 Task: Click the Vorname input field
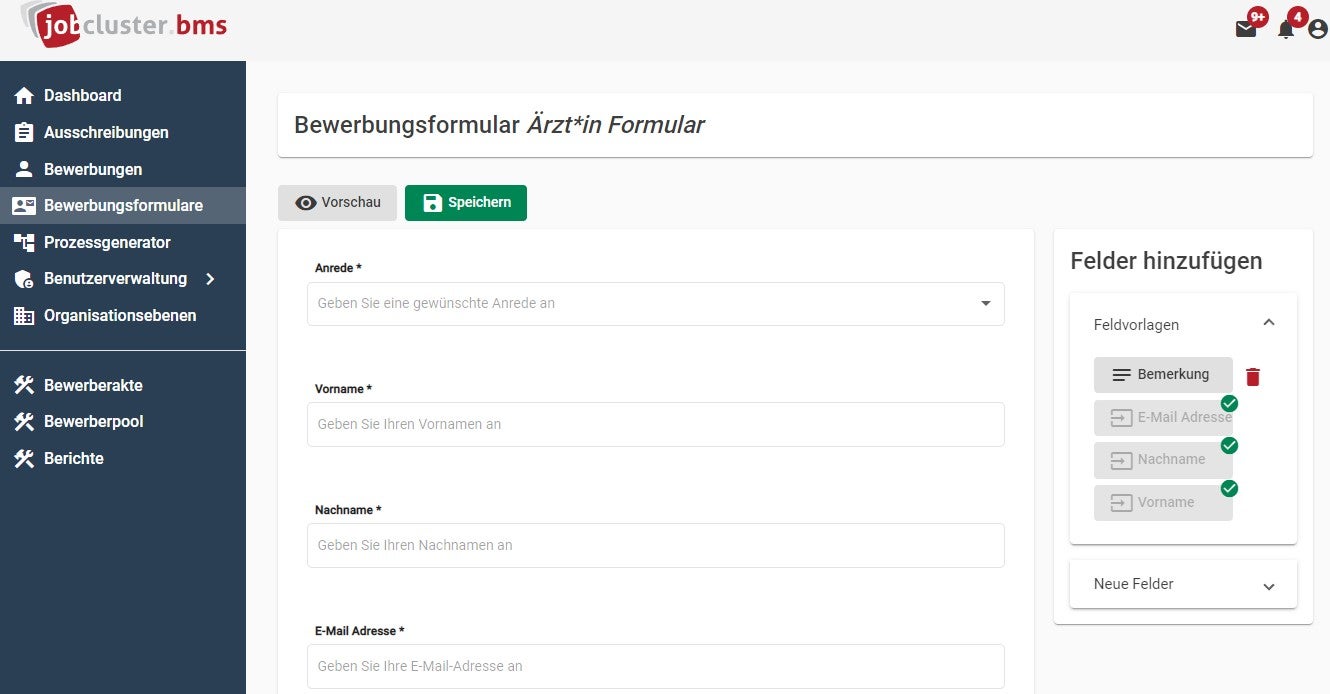click(655, 424)
